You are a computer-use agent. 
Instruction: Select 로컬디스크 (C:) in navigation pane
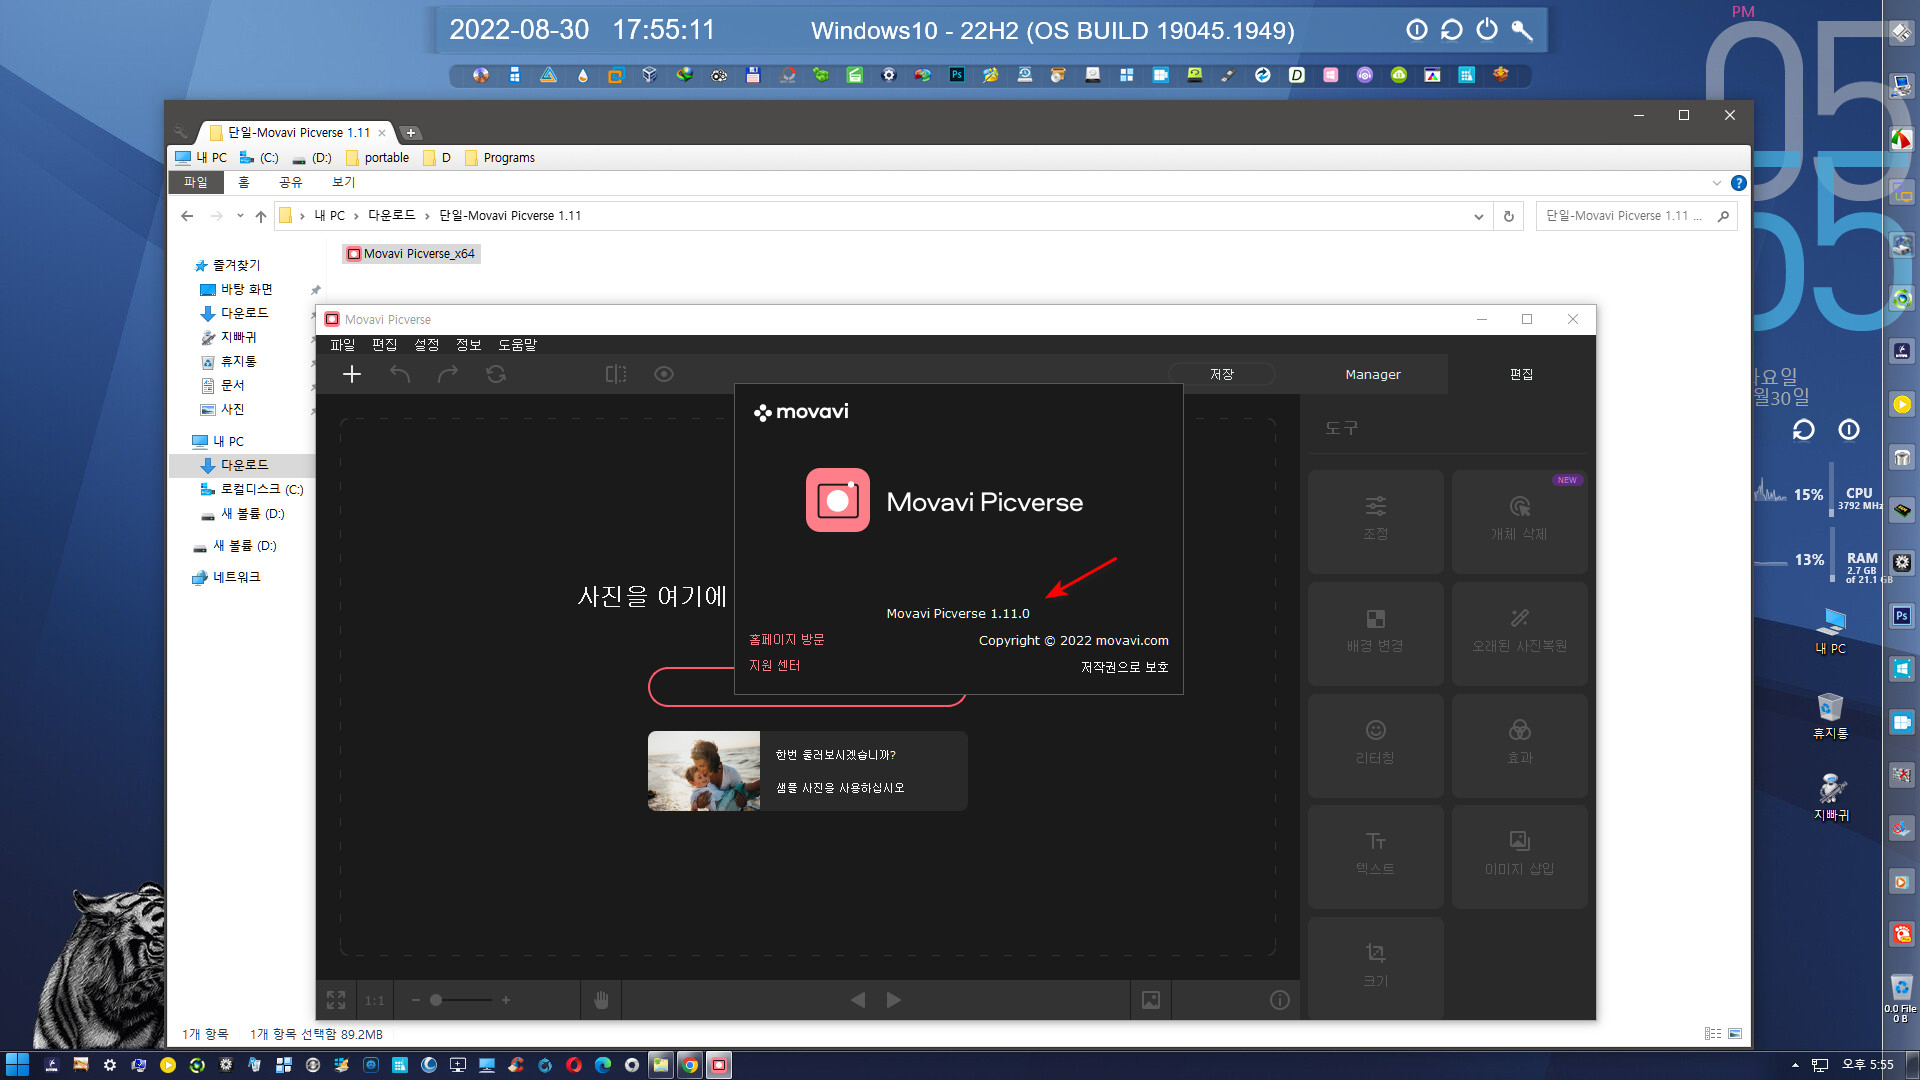click(x=261, y=490)
